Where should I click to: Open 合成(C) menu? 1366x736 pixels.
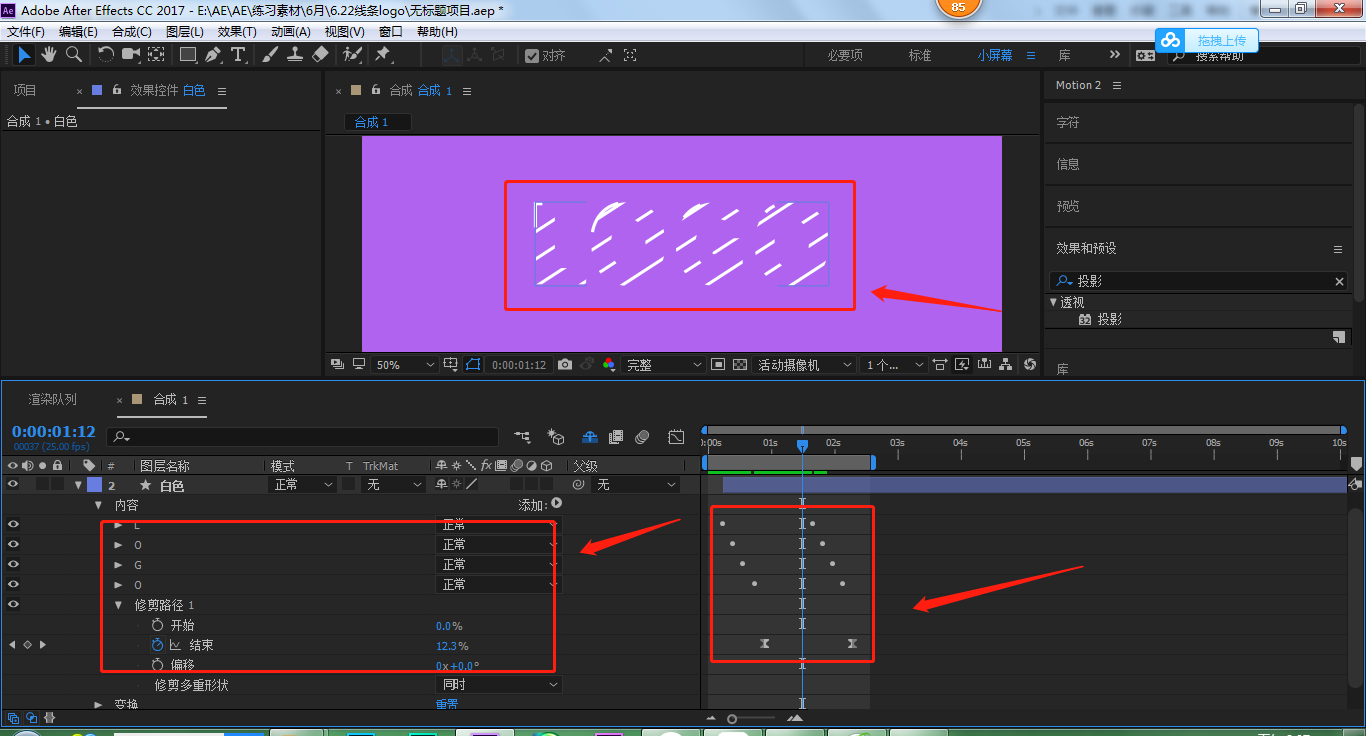coord(132,32)
